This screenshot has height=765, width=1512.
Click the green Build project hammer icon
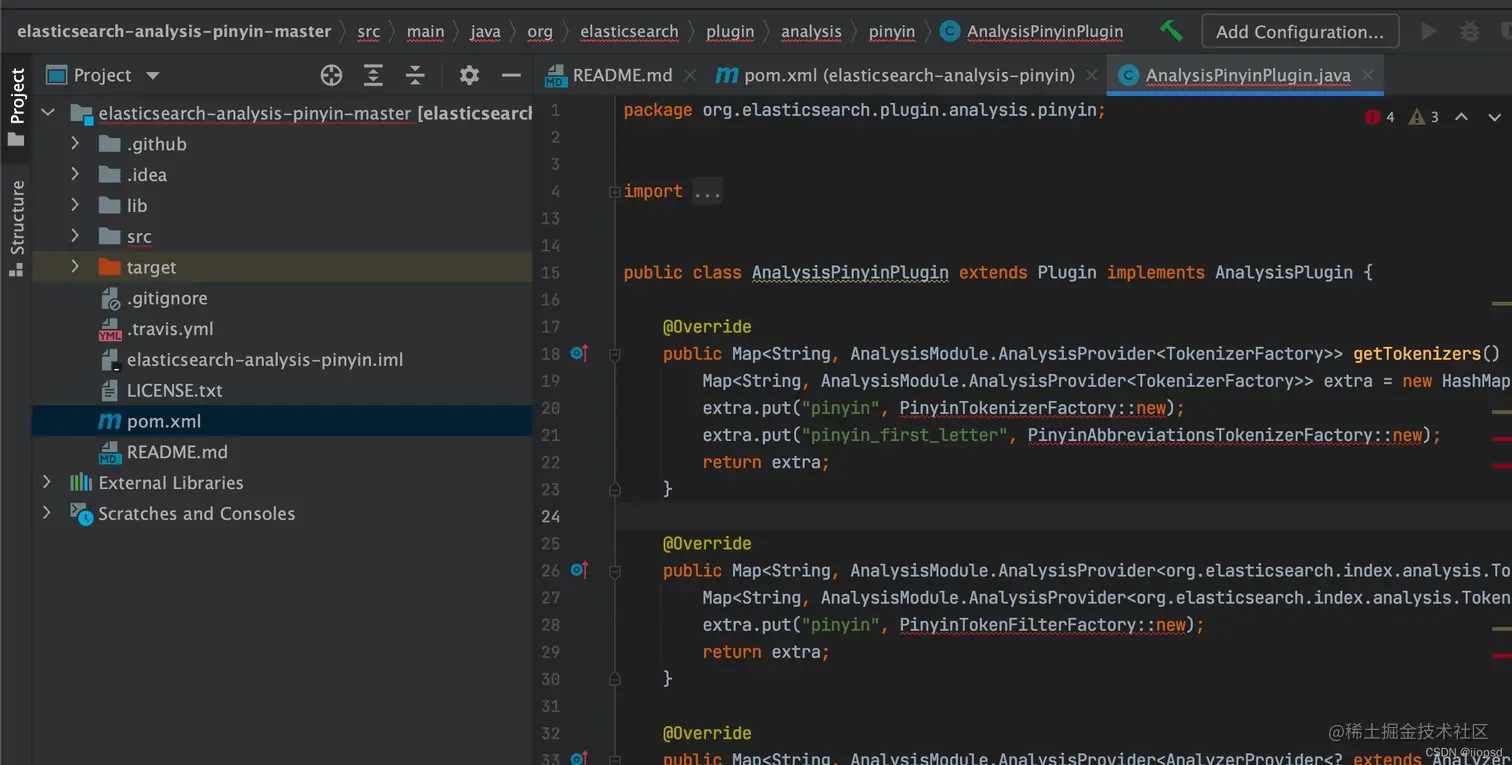click(x=1171, y=31)
